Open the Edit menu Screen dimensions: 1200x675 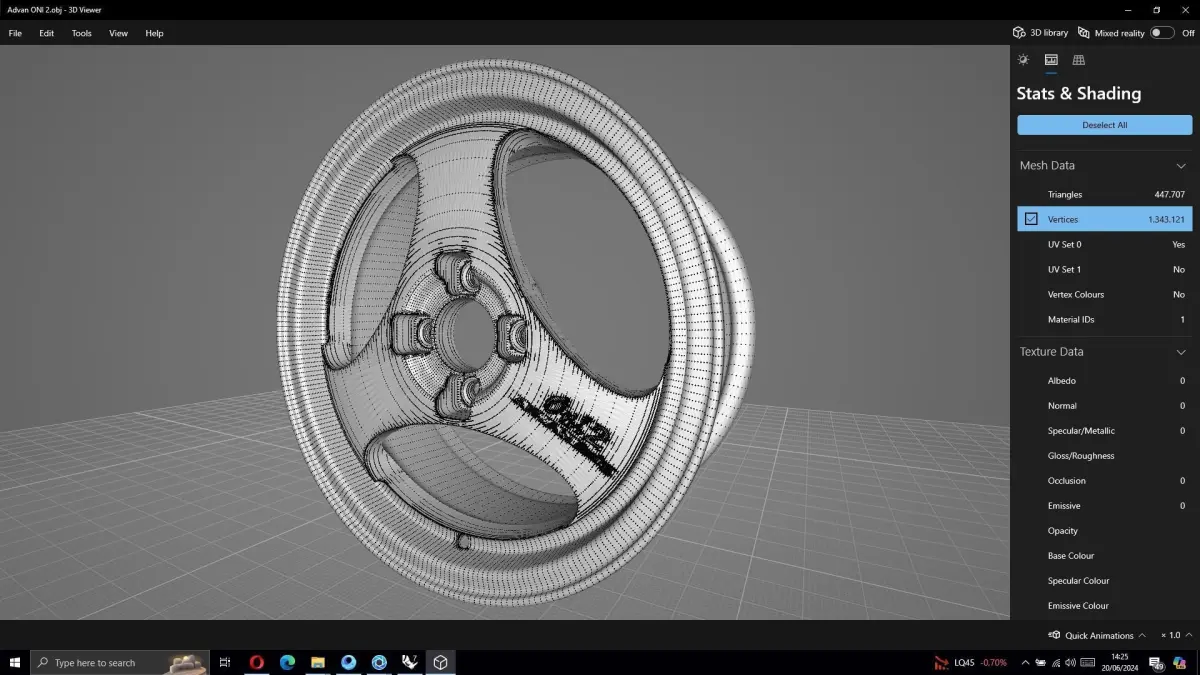click(x=47, y=33)
